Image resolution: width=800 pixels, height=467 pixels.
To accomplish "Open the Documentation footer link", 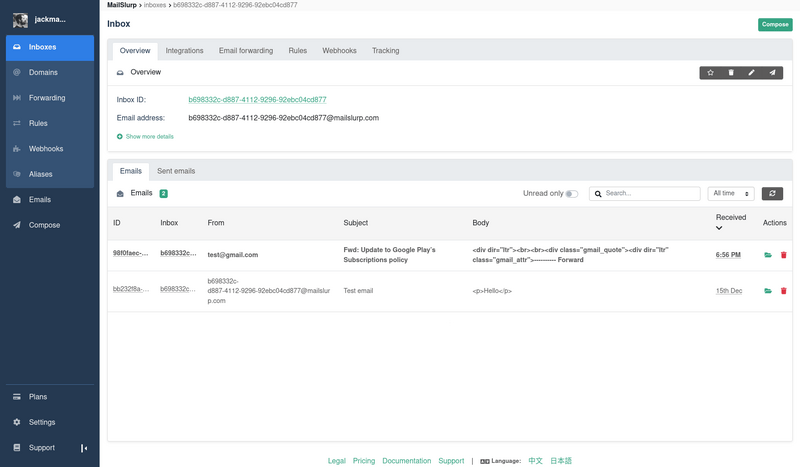I will tap(407, 460).
